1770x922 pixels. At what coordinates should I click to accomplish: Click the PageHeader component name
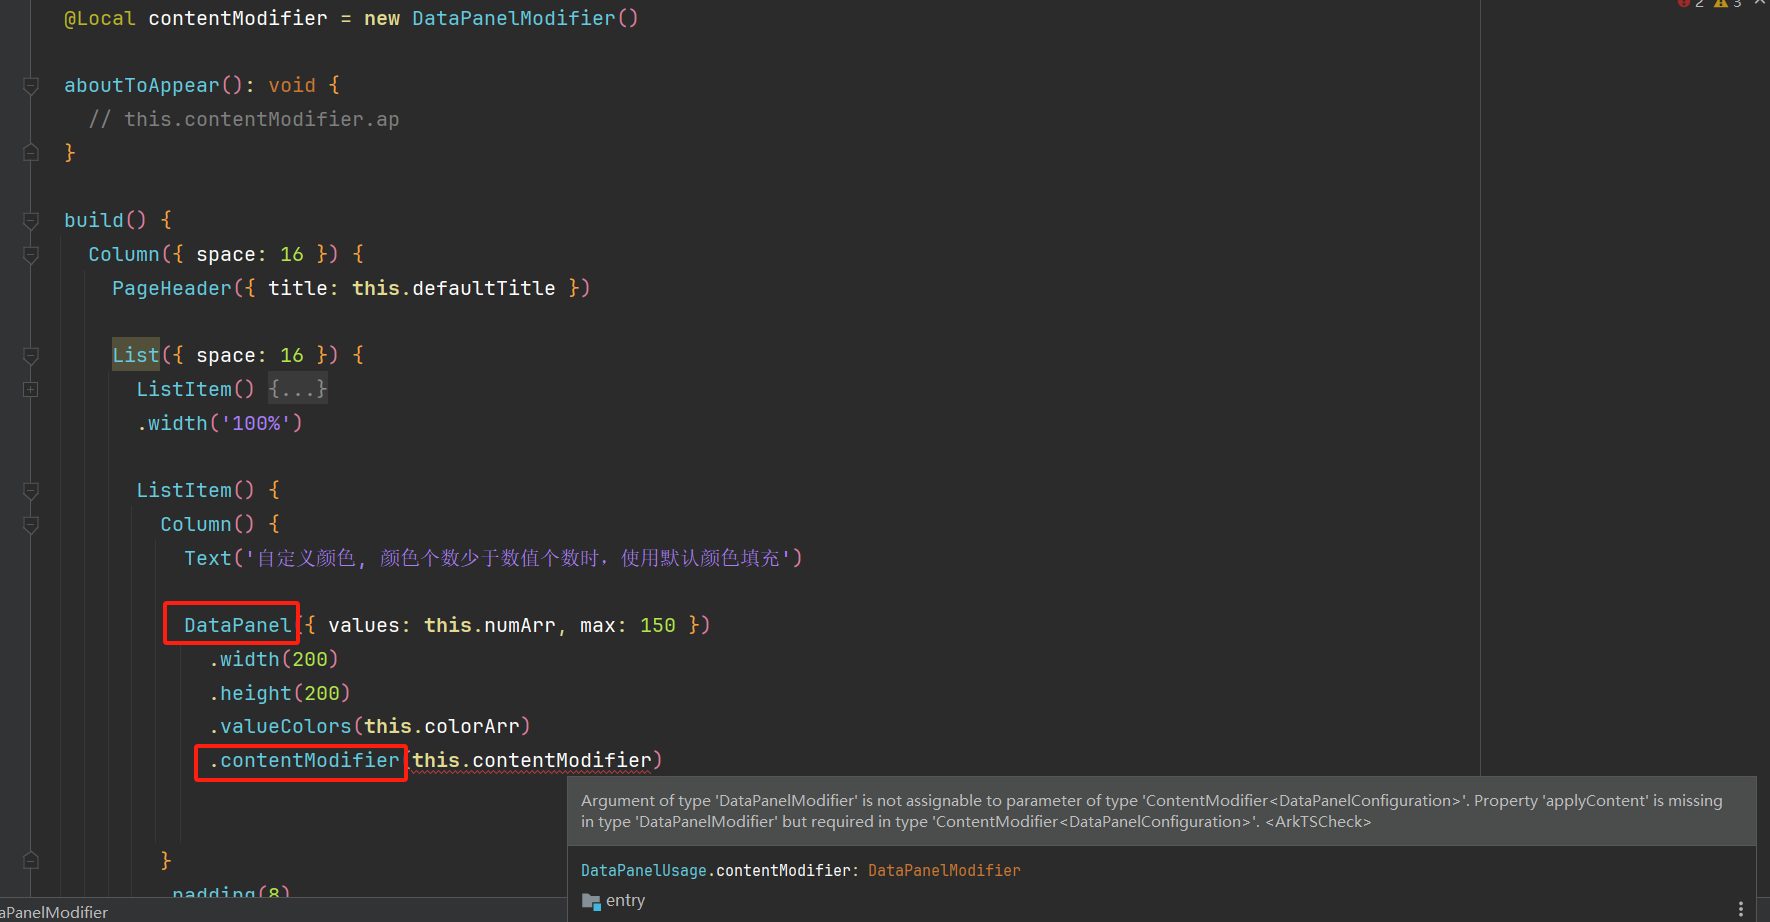point(172,289)
